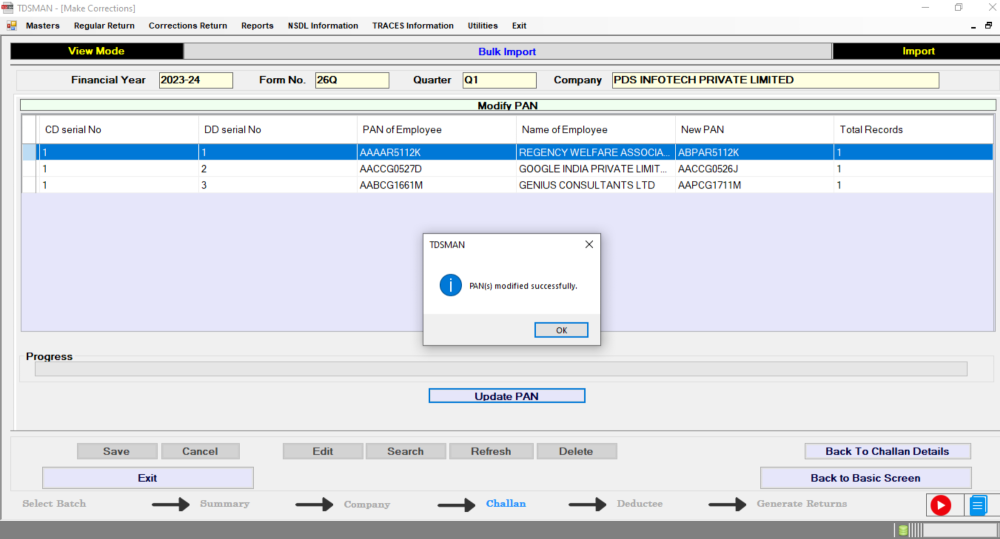Restore the inner MDI window
1000x539 pixels.
tap(988, 26)
